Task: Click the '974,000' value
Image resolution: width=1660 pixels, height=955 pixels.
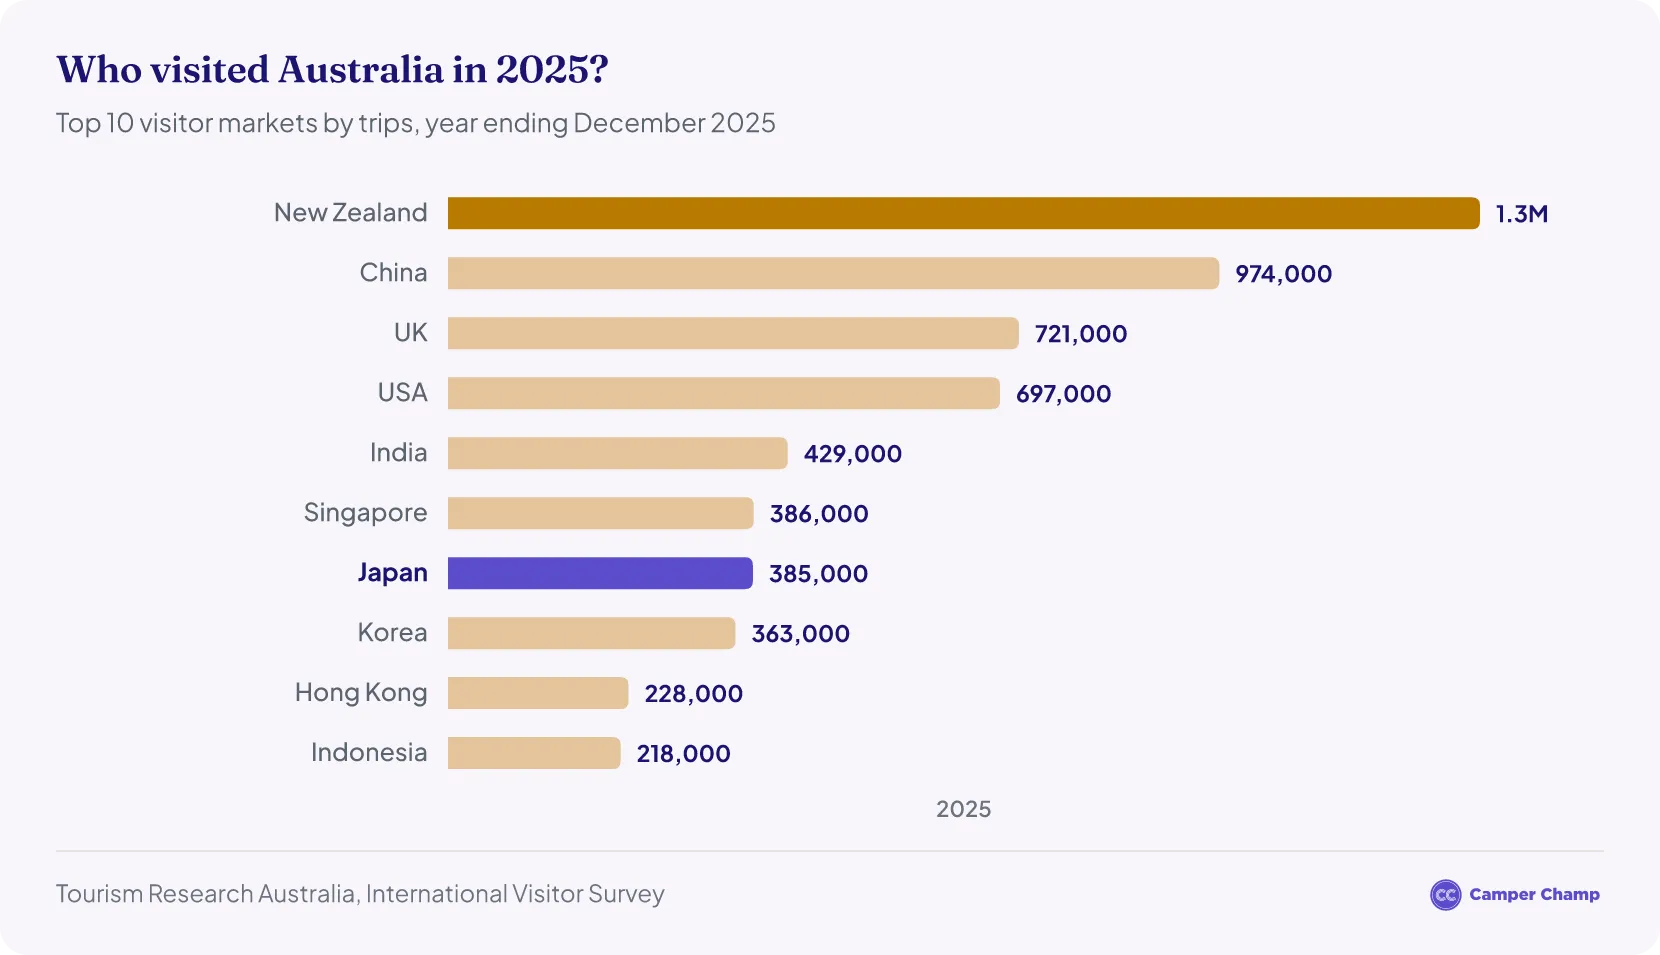Action: 1284,274
